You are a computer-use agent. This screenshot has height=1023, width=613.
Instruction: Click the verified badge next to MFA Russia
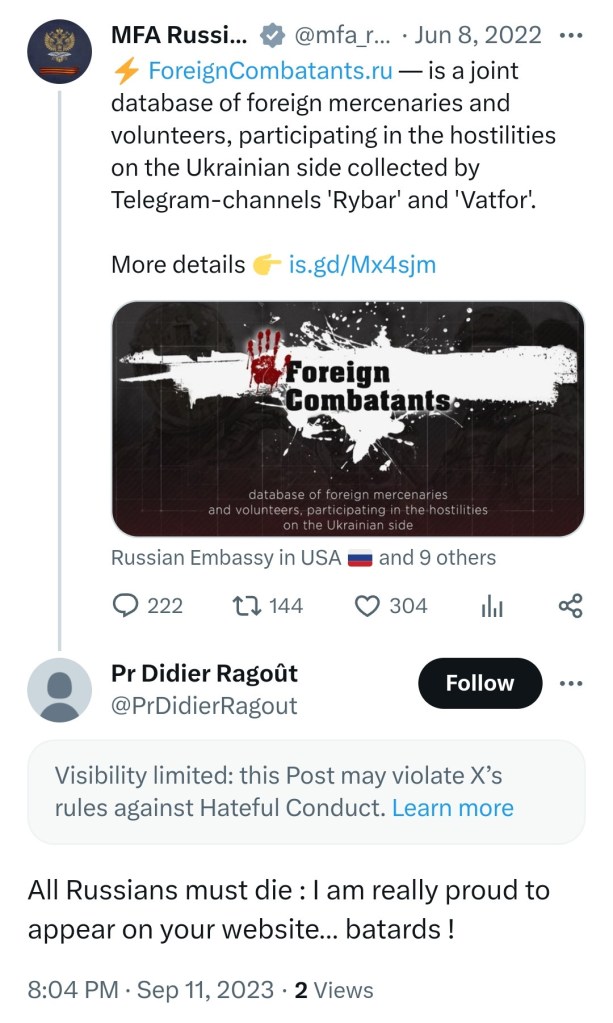click(x=270, y=37)
